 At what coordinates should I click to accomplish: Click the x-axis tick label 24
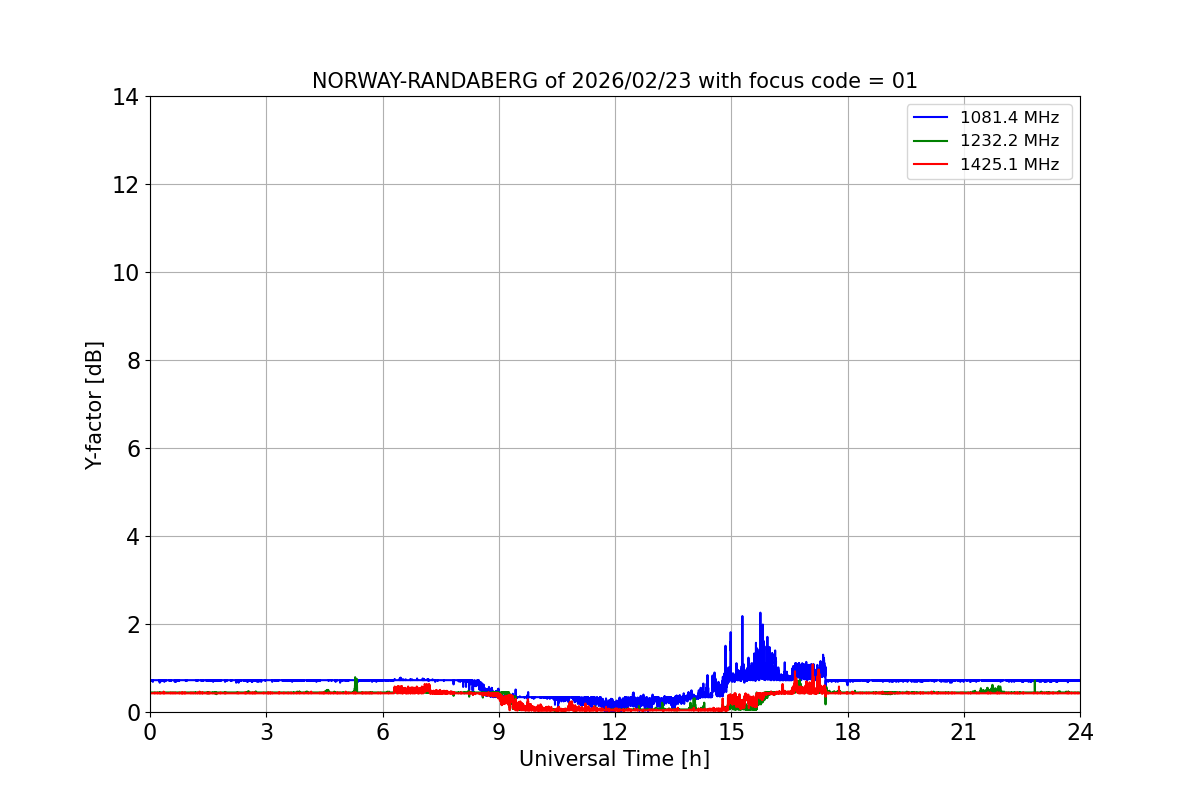pyautogui.click(x=1080, y=732)
